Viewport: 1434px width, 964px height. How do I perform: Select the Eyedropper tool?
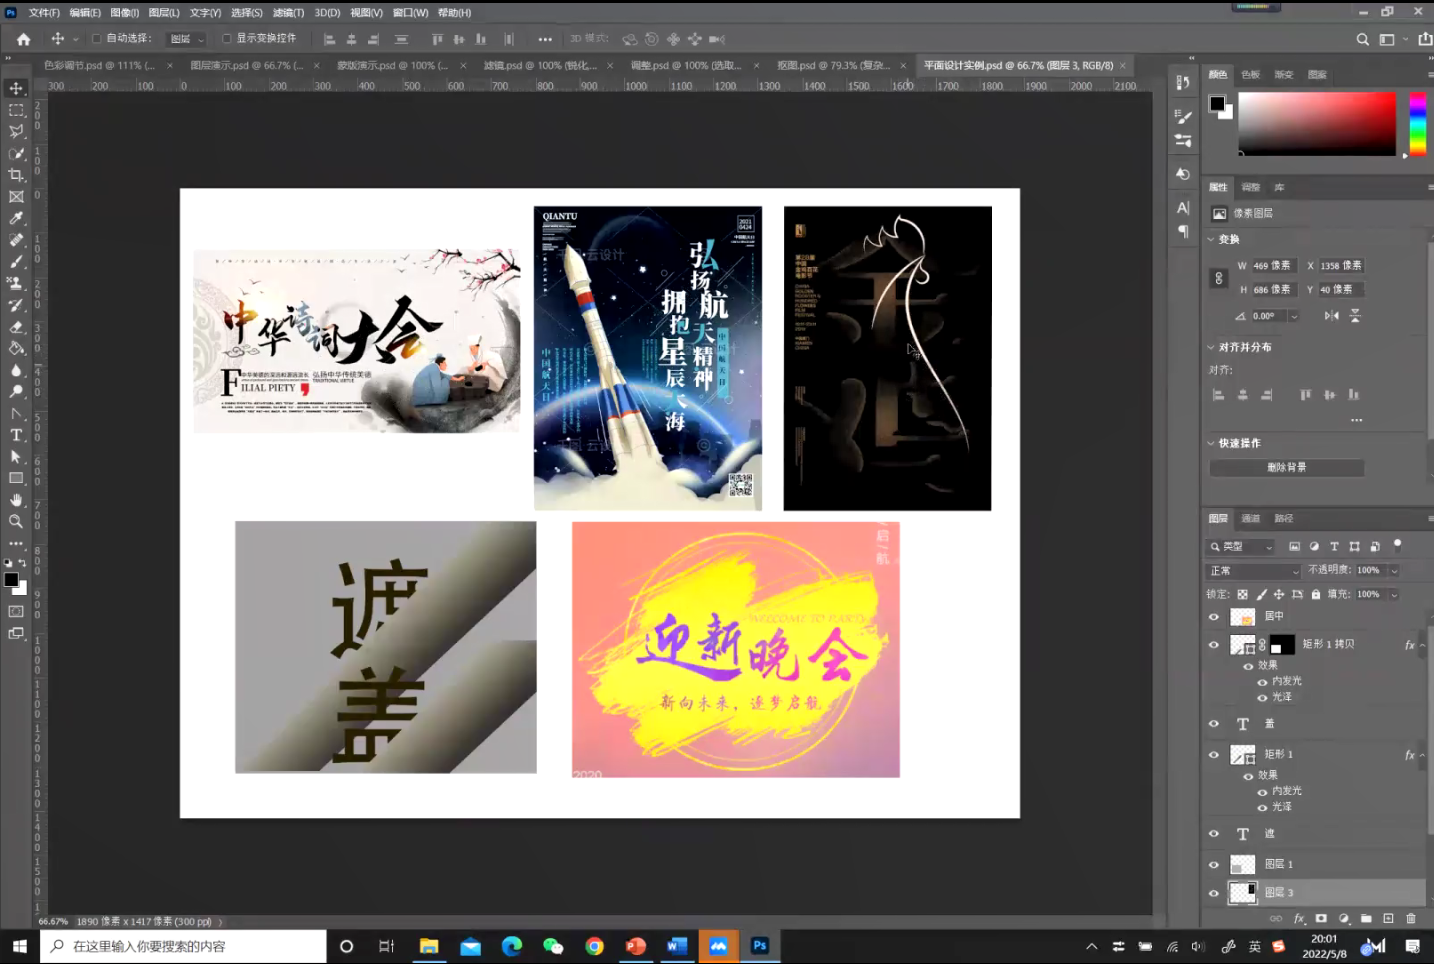point(16,218)
